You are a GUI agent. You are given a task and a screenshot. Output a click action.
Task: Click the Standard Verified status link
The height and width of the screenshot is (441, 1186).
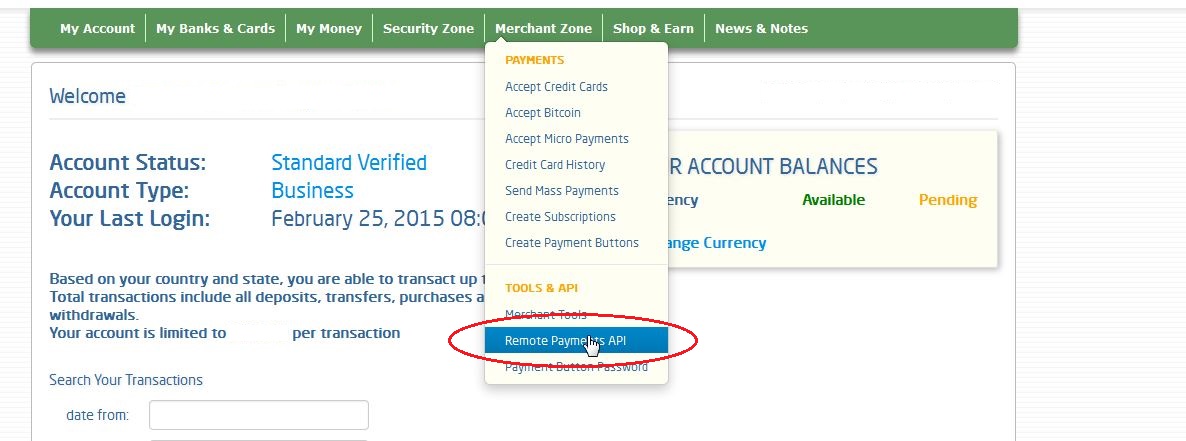349,163
